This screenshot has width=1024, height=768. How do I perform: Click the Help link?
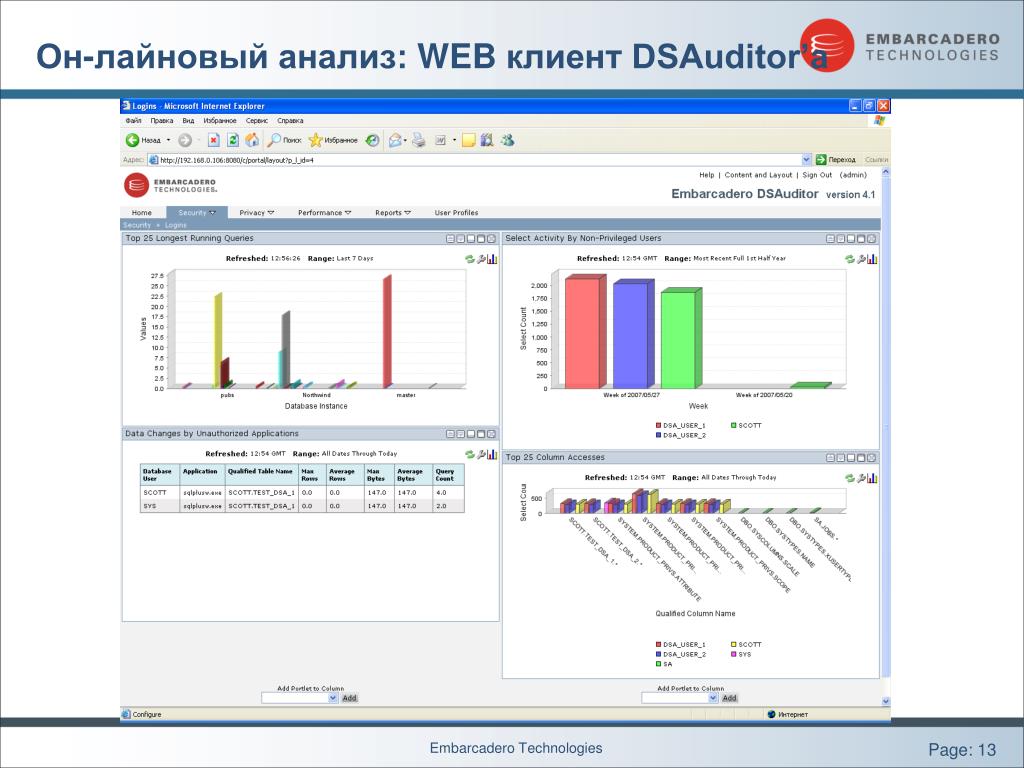tap(707, 175)
